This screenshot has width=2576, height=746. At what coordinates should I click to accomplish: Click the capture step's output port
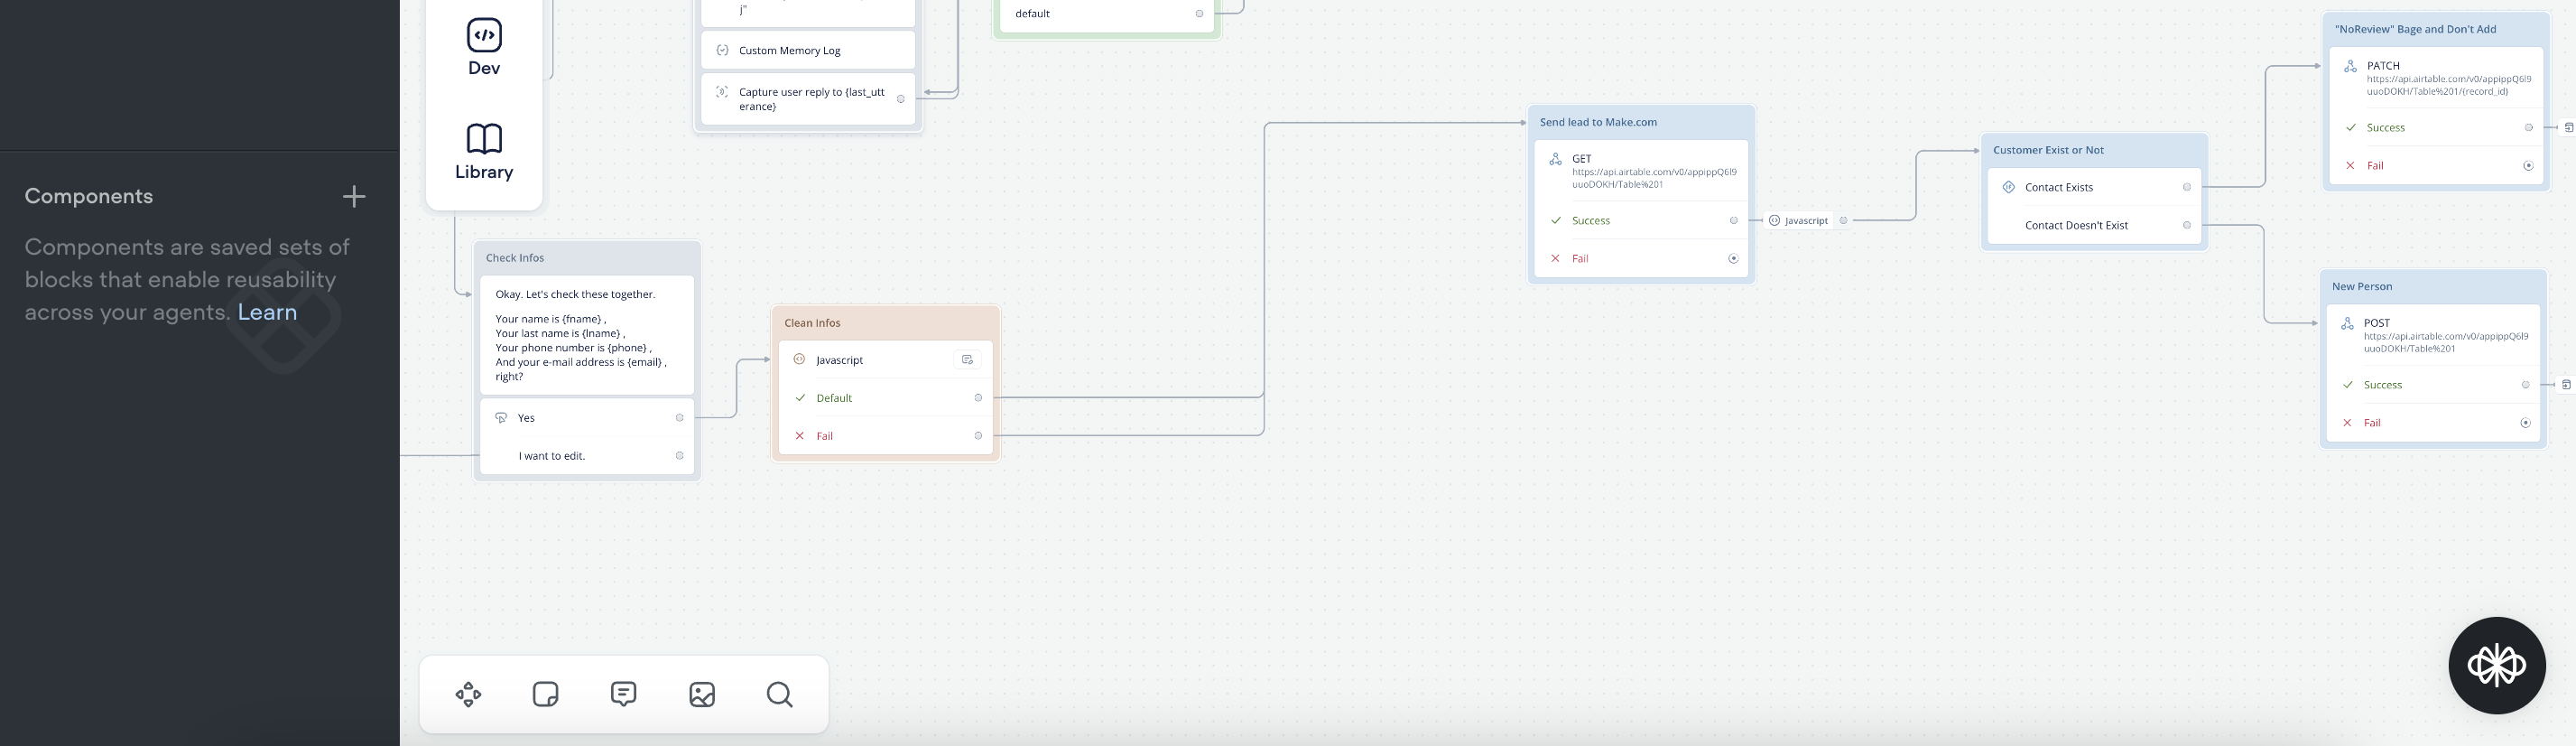901,99
